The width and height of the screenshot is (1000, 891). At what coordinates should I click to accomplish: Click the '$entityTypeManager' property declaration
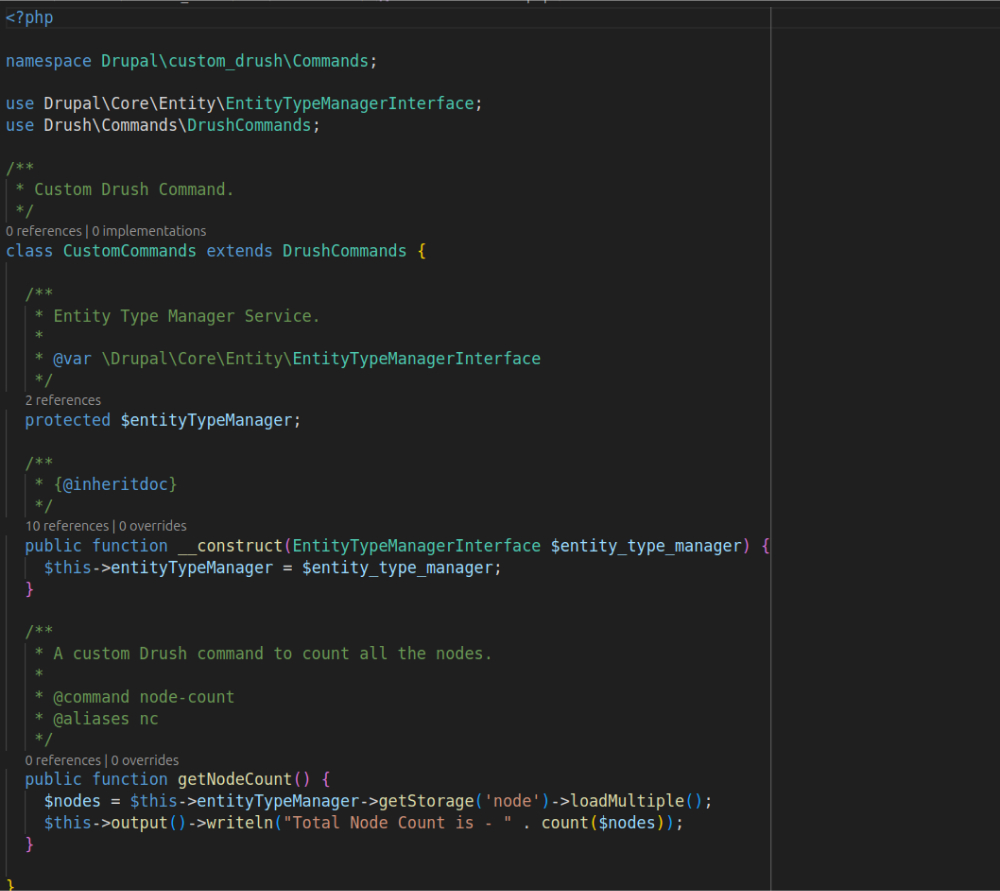coord(206,420)
